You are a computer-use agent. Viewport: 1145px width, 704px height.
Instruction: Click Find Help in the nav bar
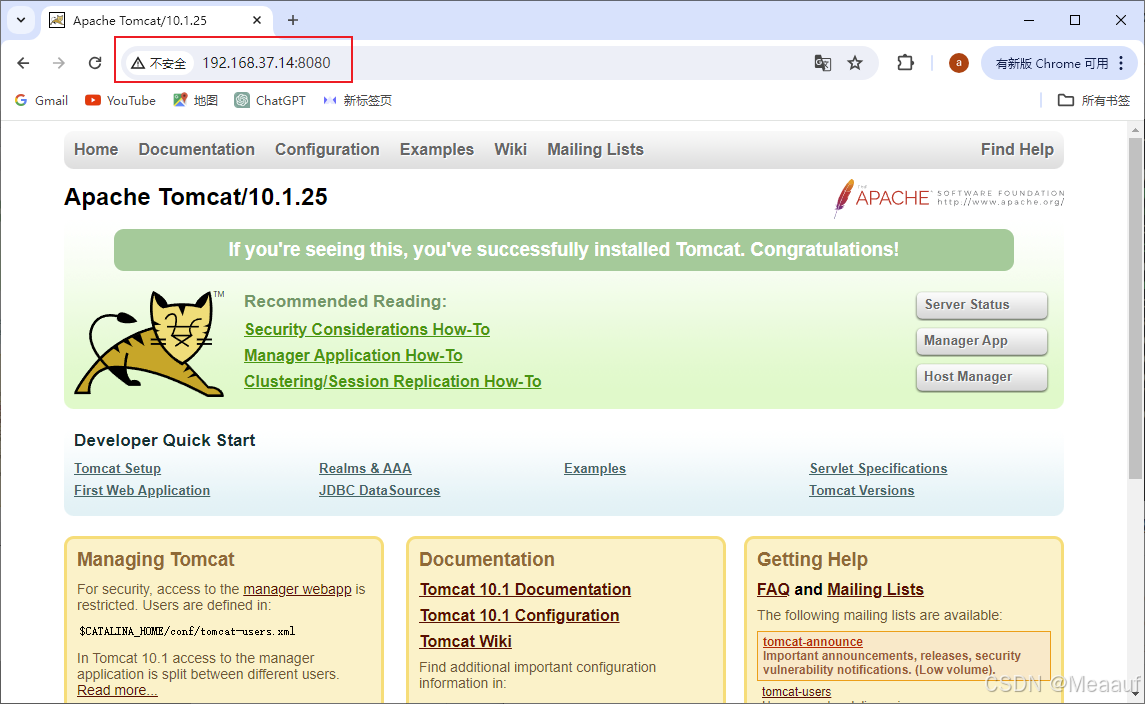[x=1017, y=150]
